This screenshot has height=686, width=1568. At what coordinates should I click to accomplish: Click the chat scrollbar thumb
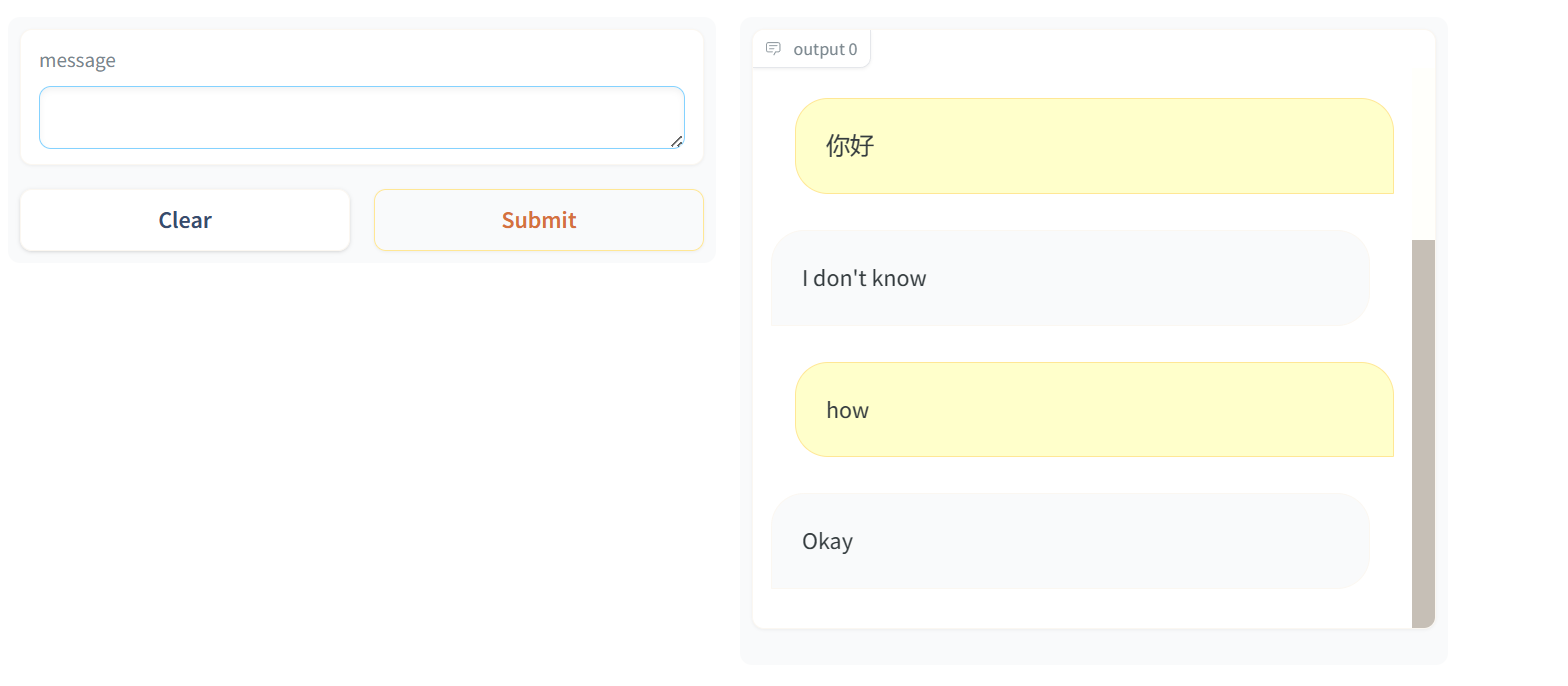[1423, 434]
